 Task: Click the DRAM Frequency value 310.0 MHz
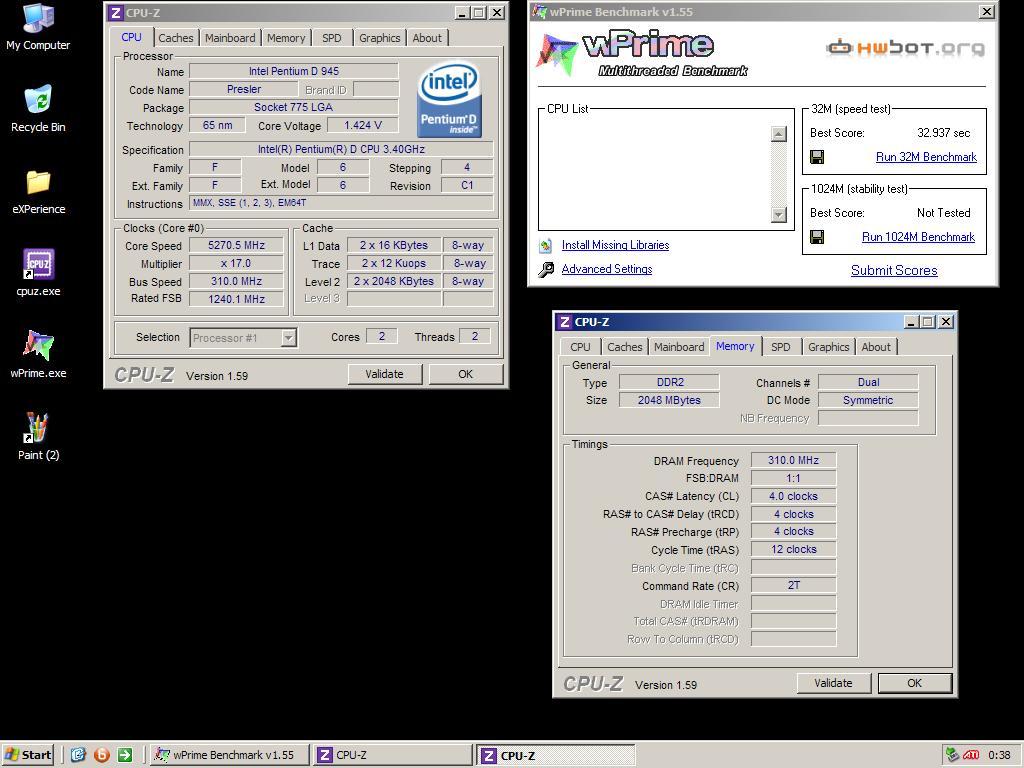click(793, 460)
